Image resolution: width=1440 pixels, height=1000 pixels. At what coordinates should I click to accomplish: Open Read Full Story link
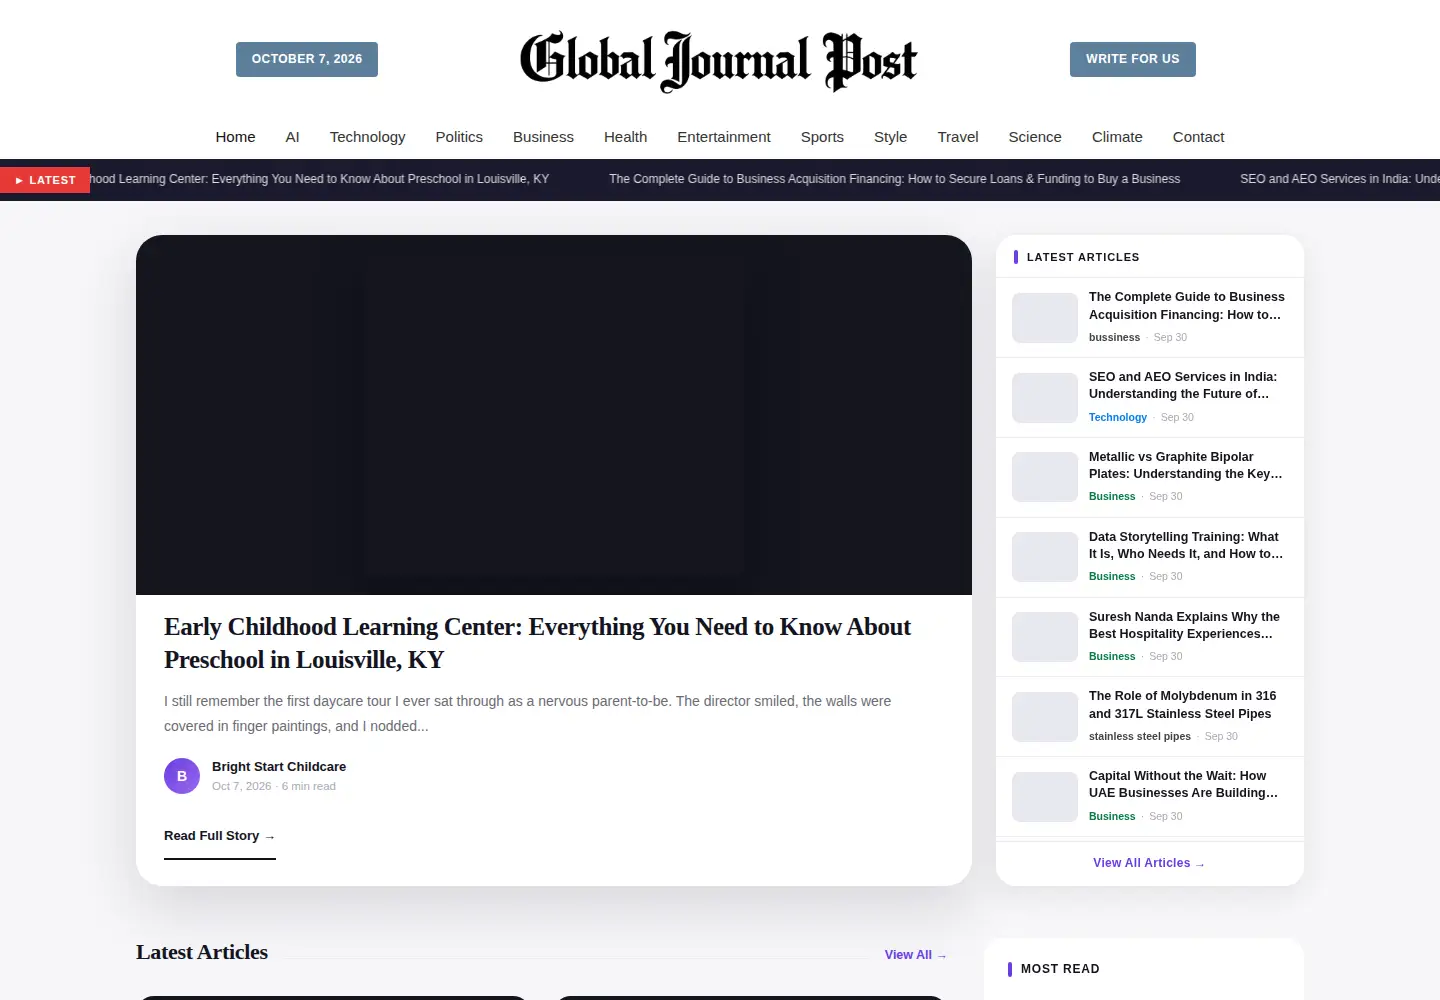tap(220, 836)
